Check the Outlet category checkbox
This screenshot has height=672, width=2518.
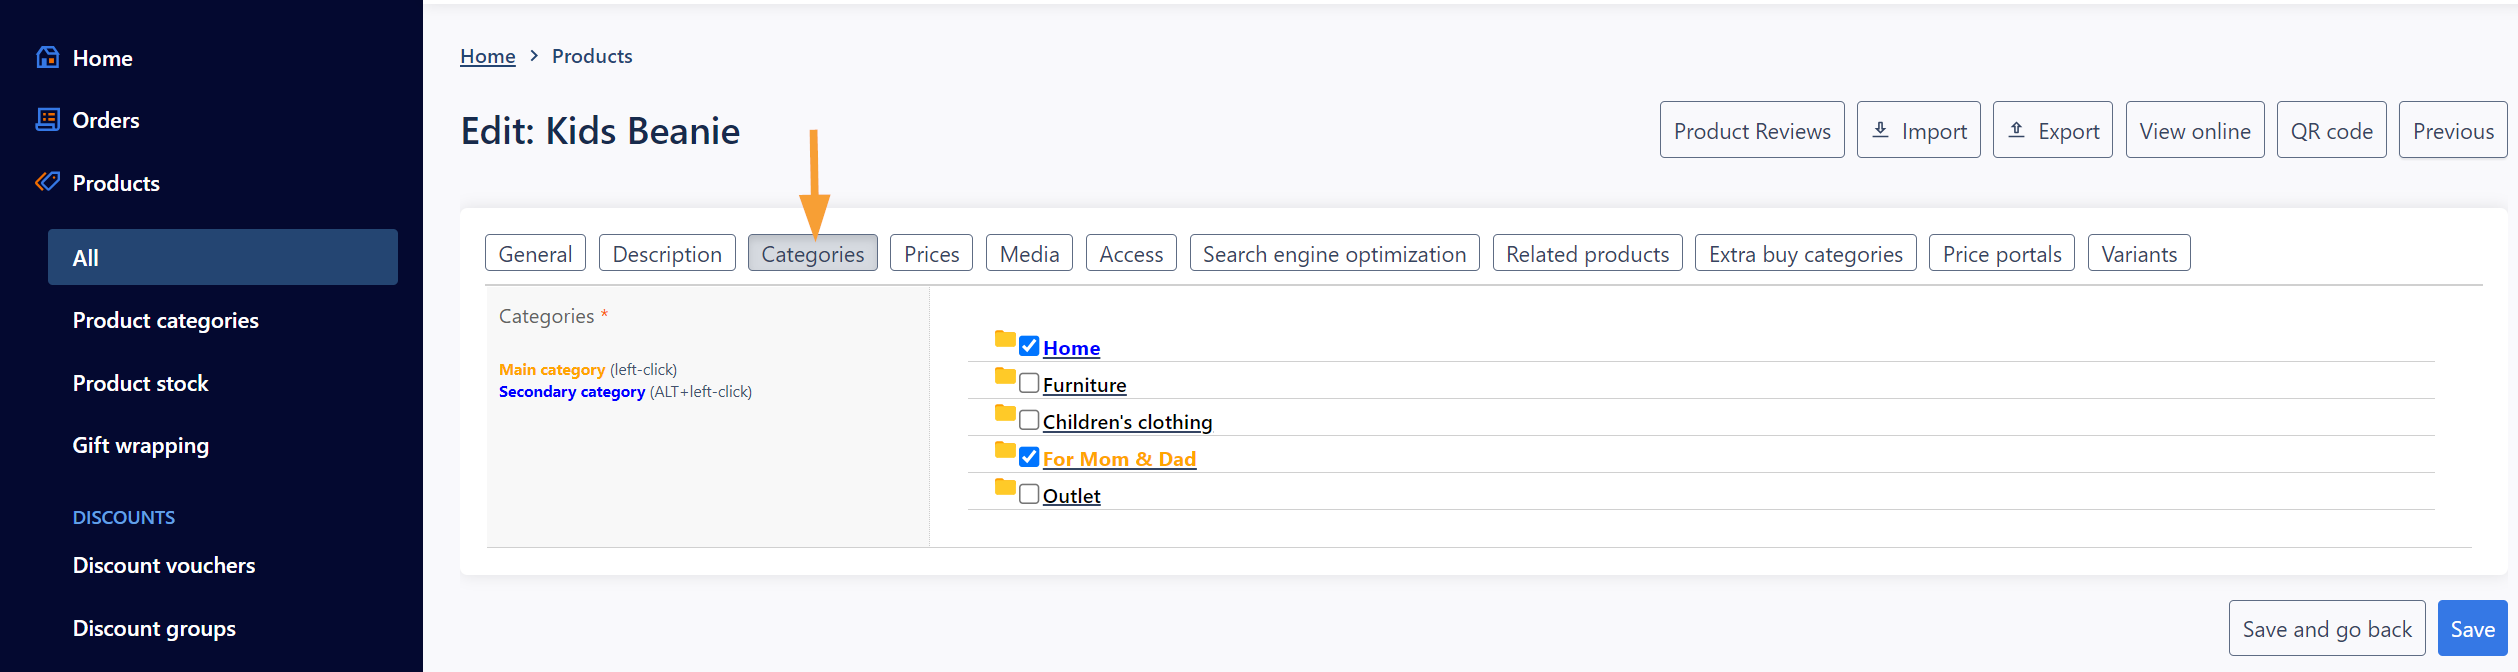(1029, 494)
